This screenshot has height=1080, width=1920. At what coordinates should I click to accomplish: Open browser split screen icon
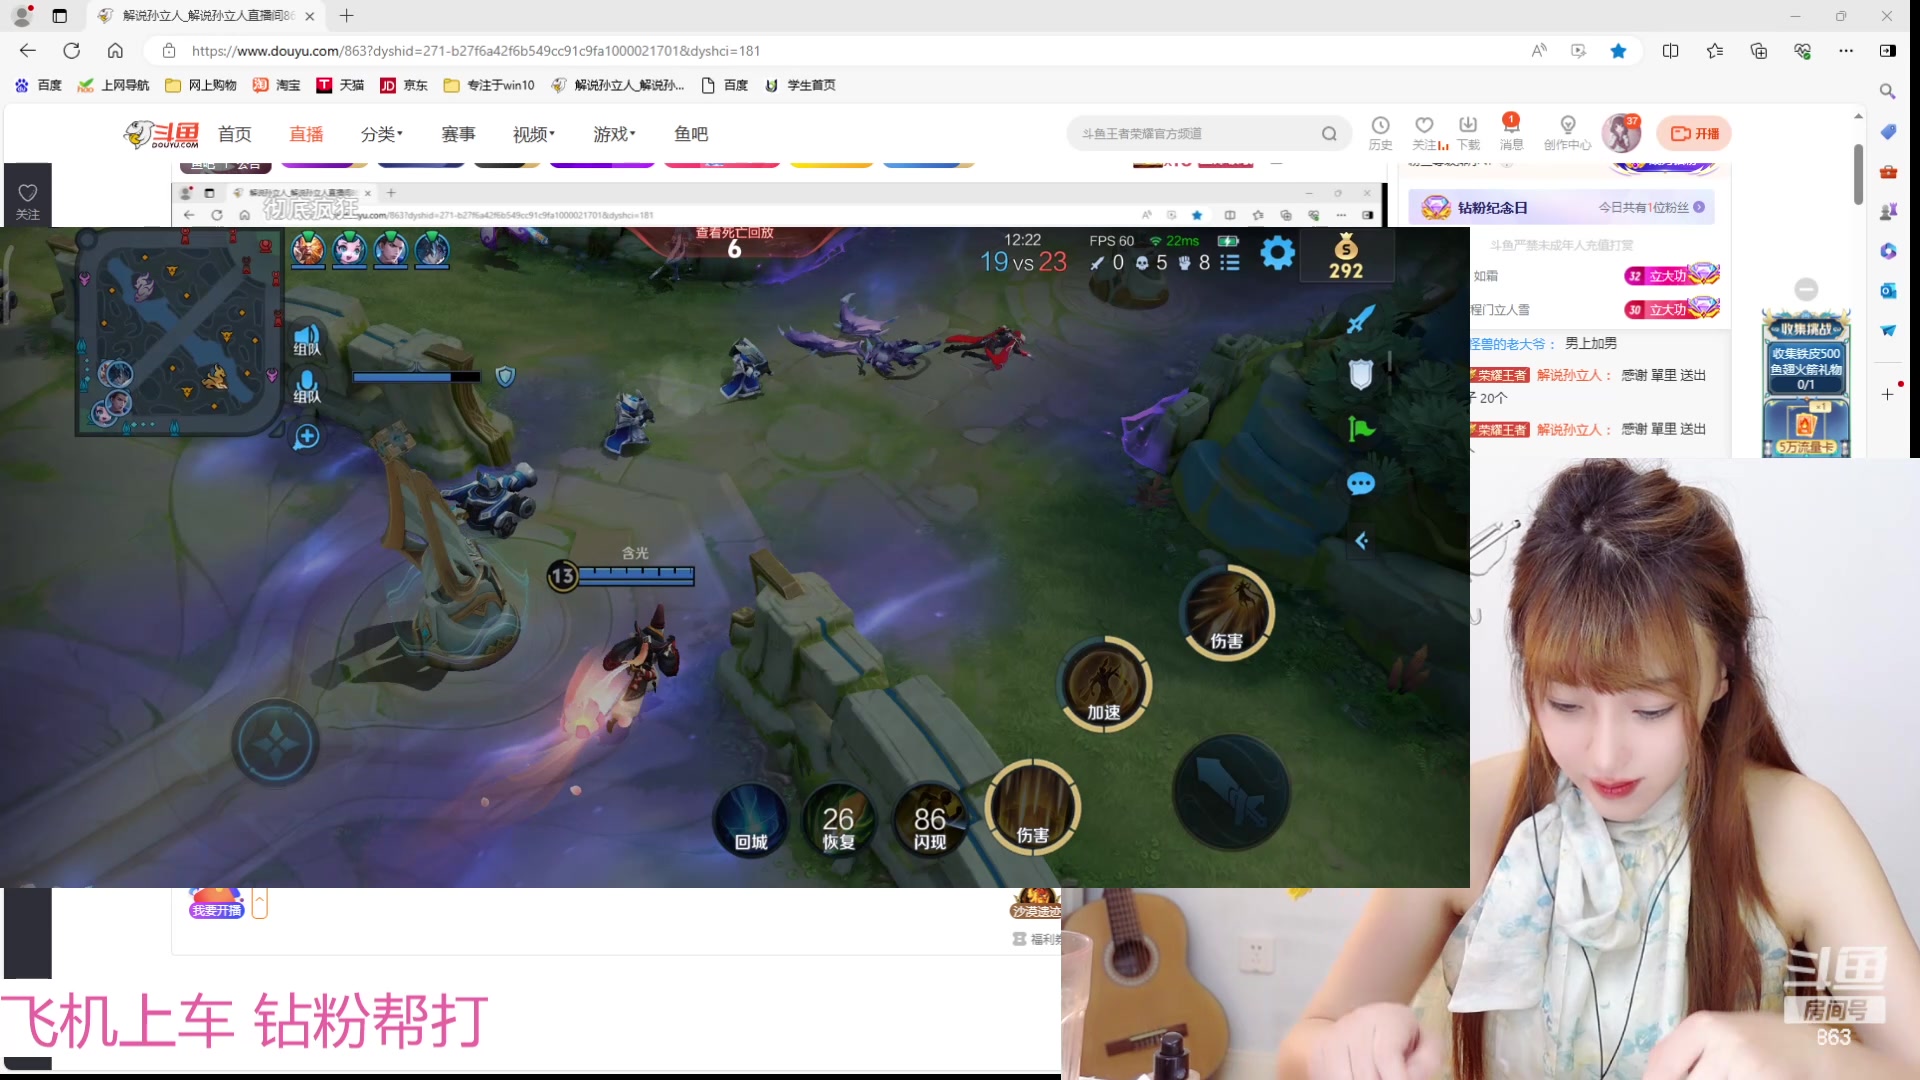[1670, 51]
